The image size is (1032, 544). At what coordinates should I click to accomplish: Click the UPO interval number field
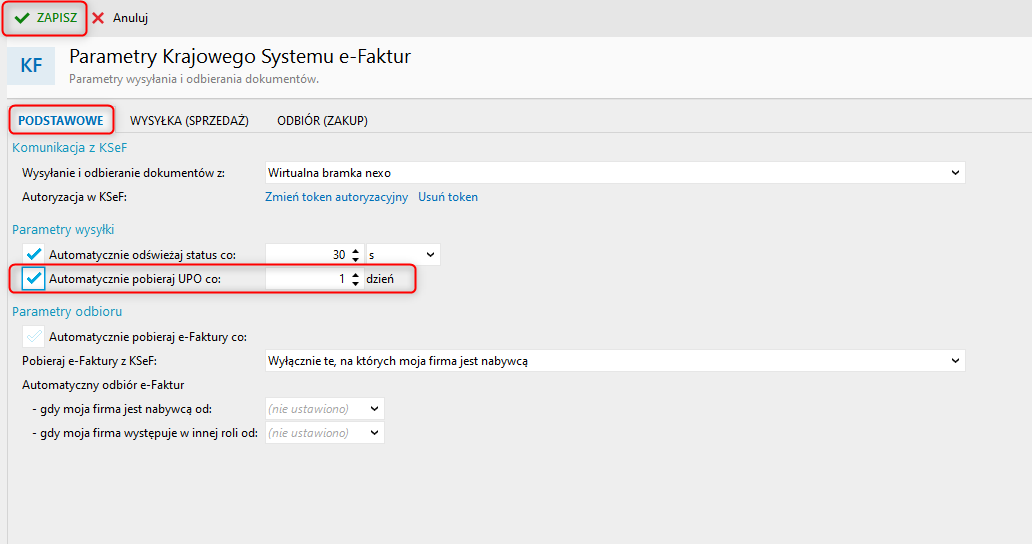coord(307,279)
